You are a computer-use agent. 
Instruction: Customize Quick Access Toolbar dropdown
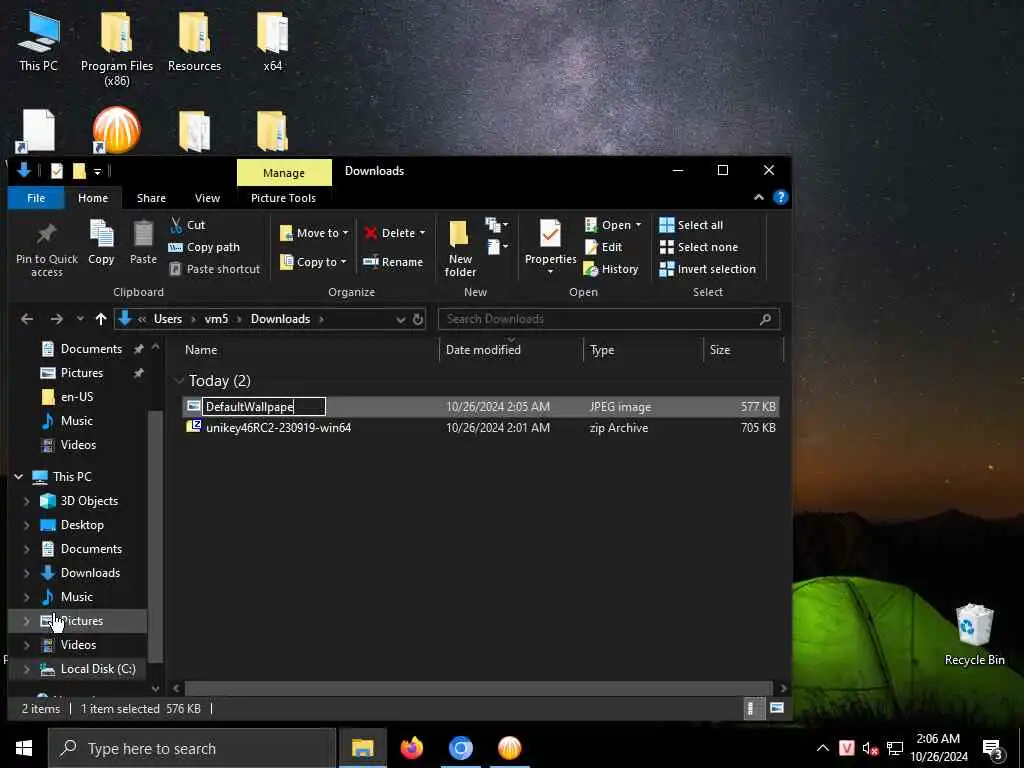pos(97,171)
